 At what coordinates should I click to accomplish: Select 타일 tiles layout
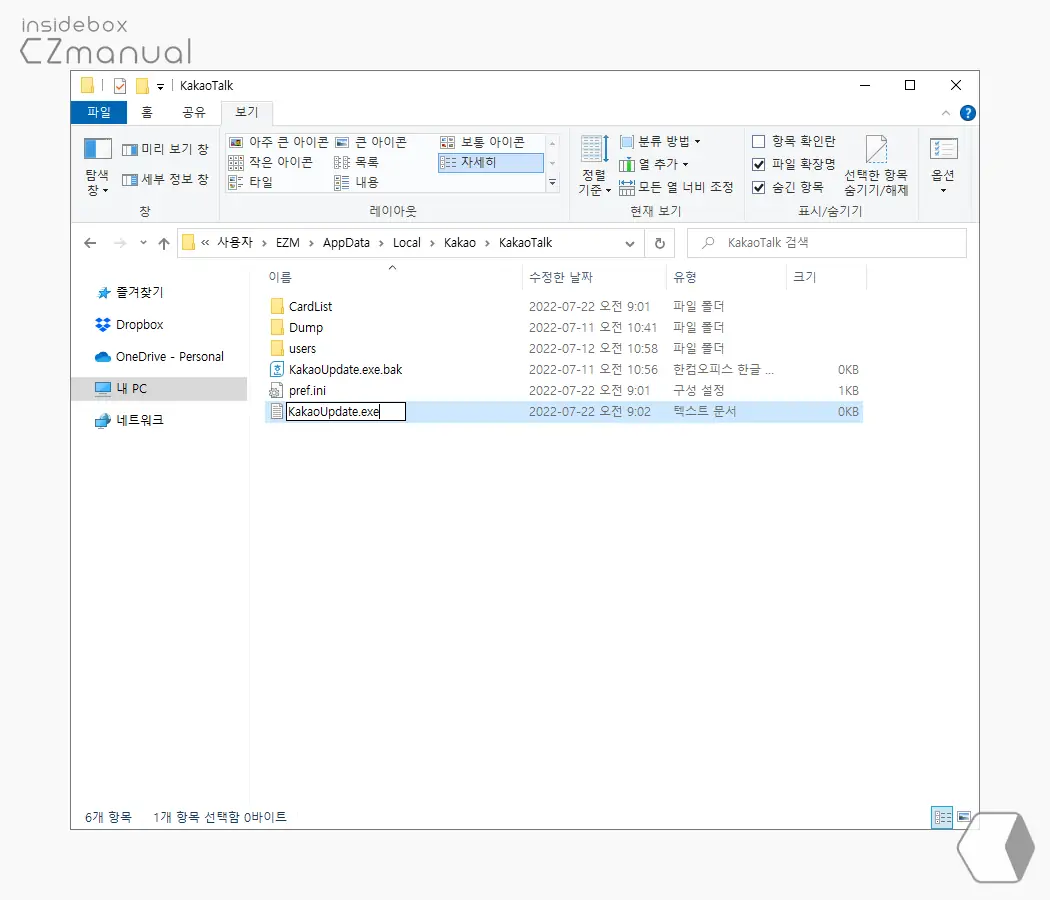point(251,182)
